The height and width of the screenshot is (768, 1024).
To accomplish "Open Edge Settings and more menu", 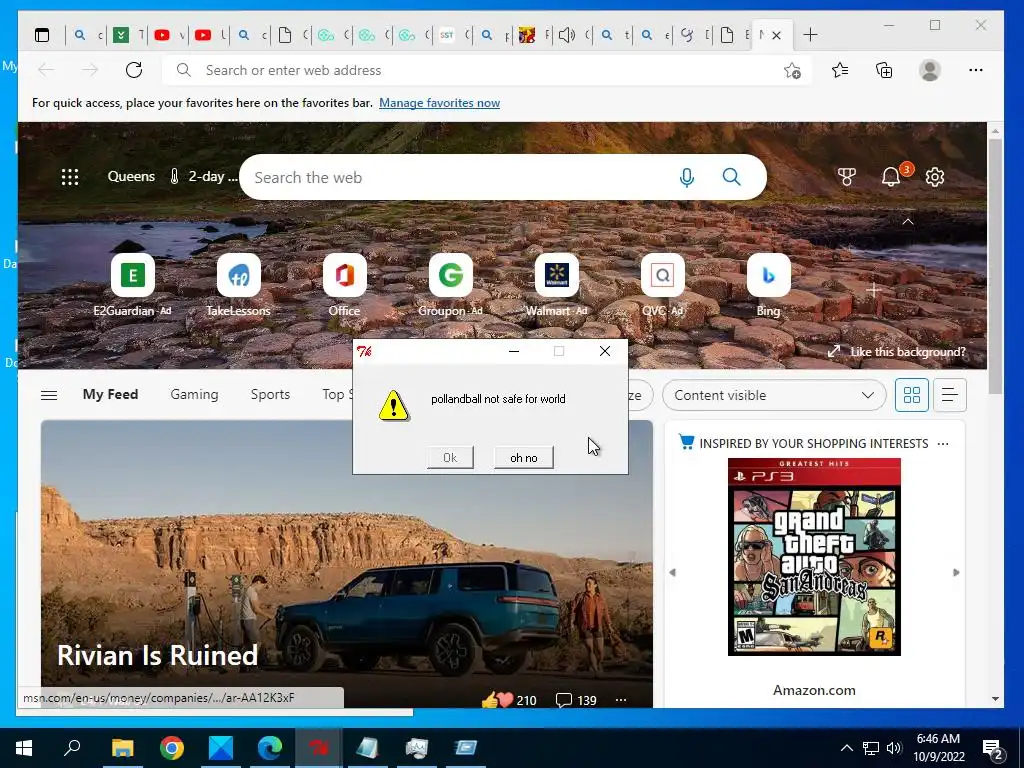I will (x=976, y=70).
